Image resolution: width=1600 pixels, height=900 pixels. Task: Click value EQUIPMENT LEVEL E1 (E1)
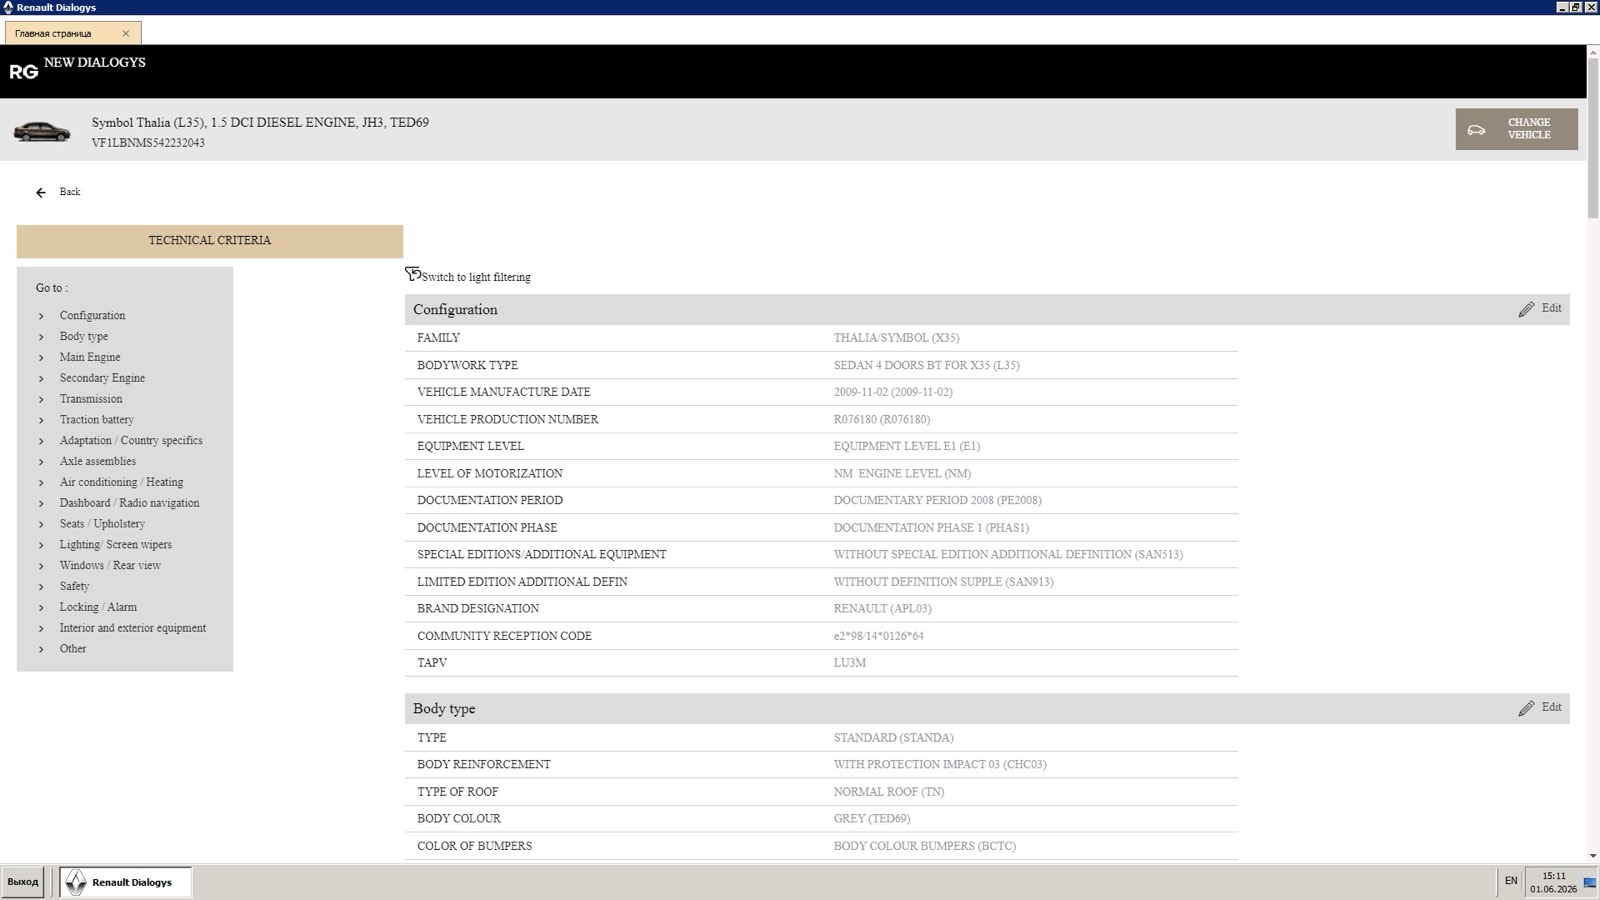tap(907, 446)
